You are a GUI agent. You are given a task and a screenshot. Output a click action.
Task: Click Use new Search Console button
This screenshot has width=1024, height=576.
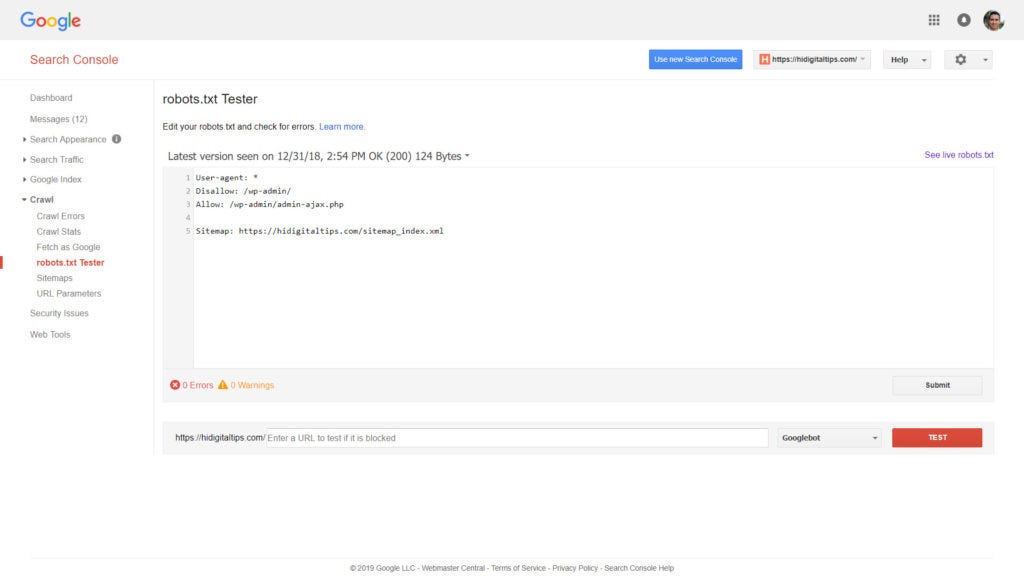pos(695,59)
